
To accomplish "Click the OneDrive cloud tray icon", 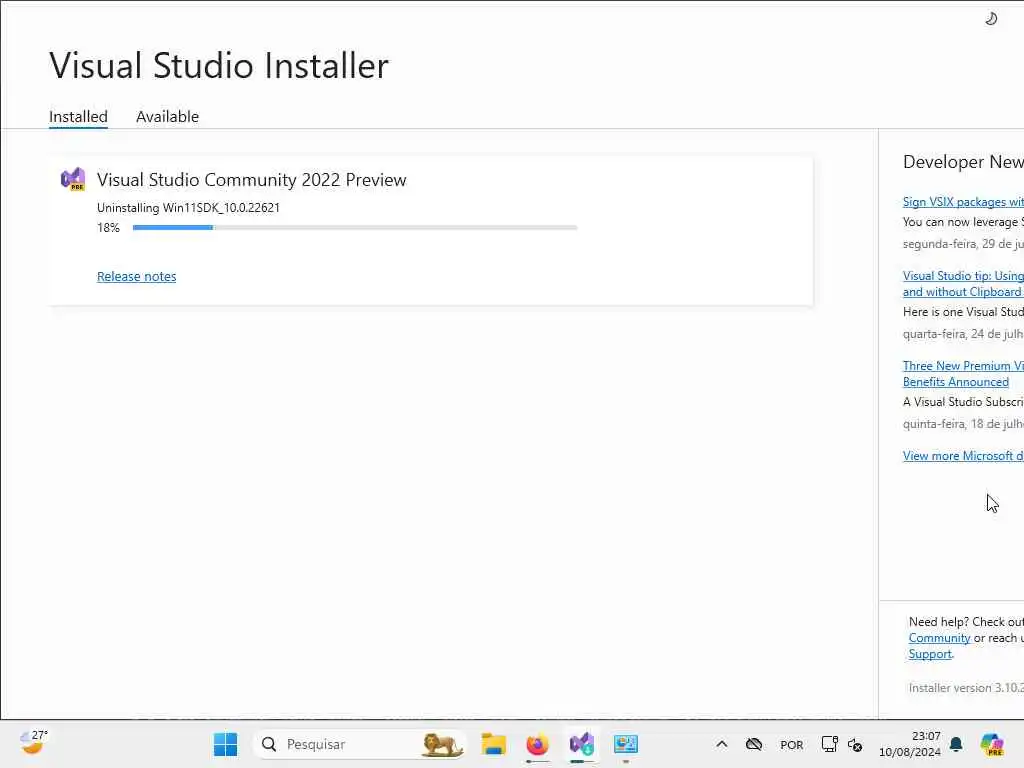I will point(754,744).
